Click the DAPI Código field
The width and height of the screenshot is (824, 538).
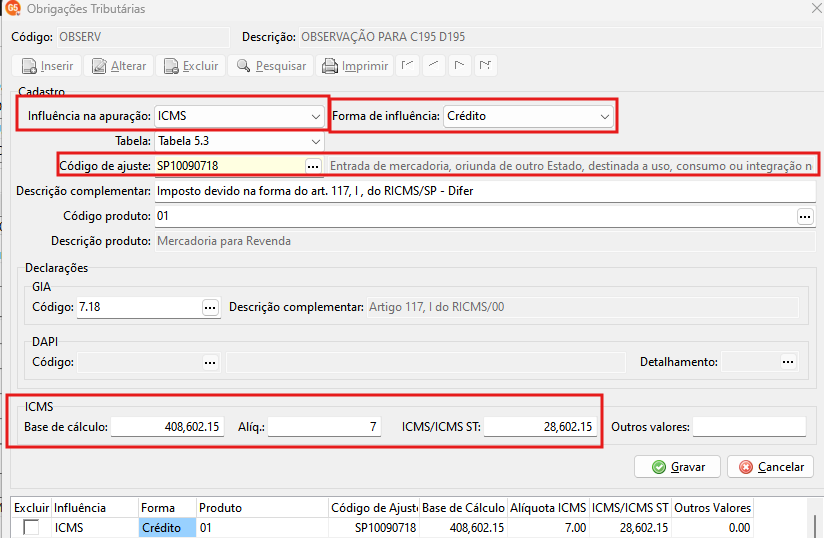[139, 362]
